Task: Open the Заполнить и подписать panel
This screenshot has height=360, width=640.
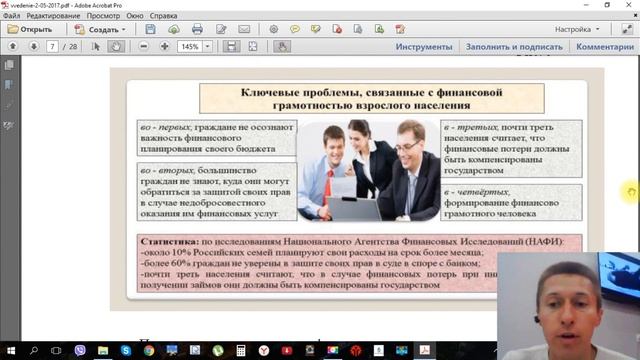Action: tap(514, 47)
